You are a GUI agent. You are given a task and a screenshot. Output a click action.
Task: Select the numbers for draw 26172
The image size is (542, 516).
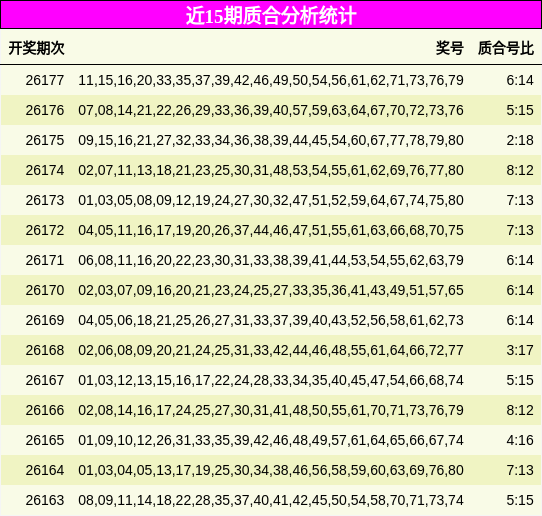point(271,230)
